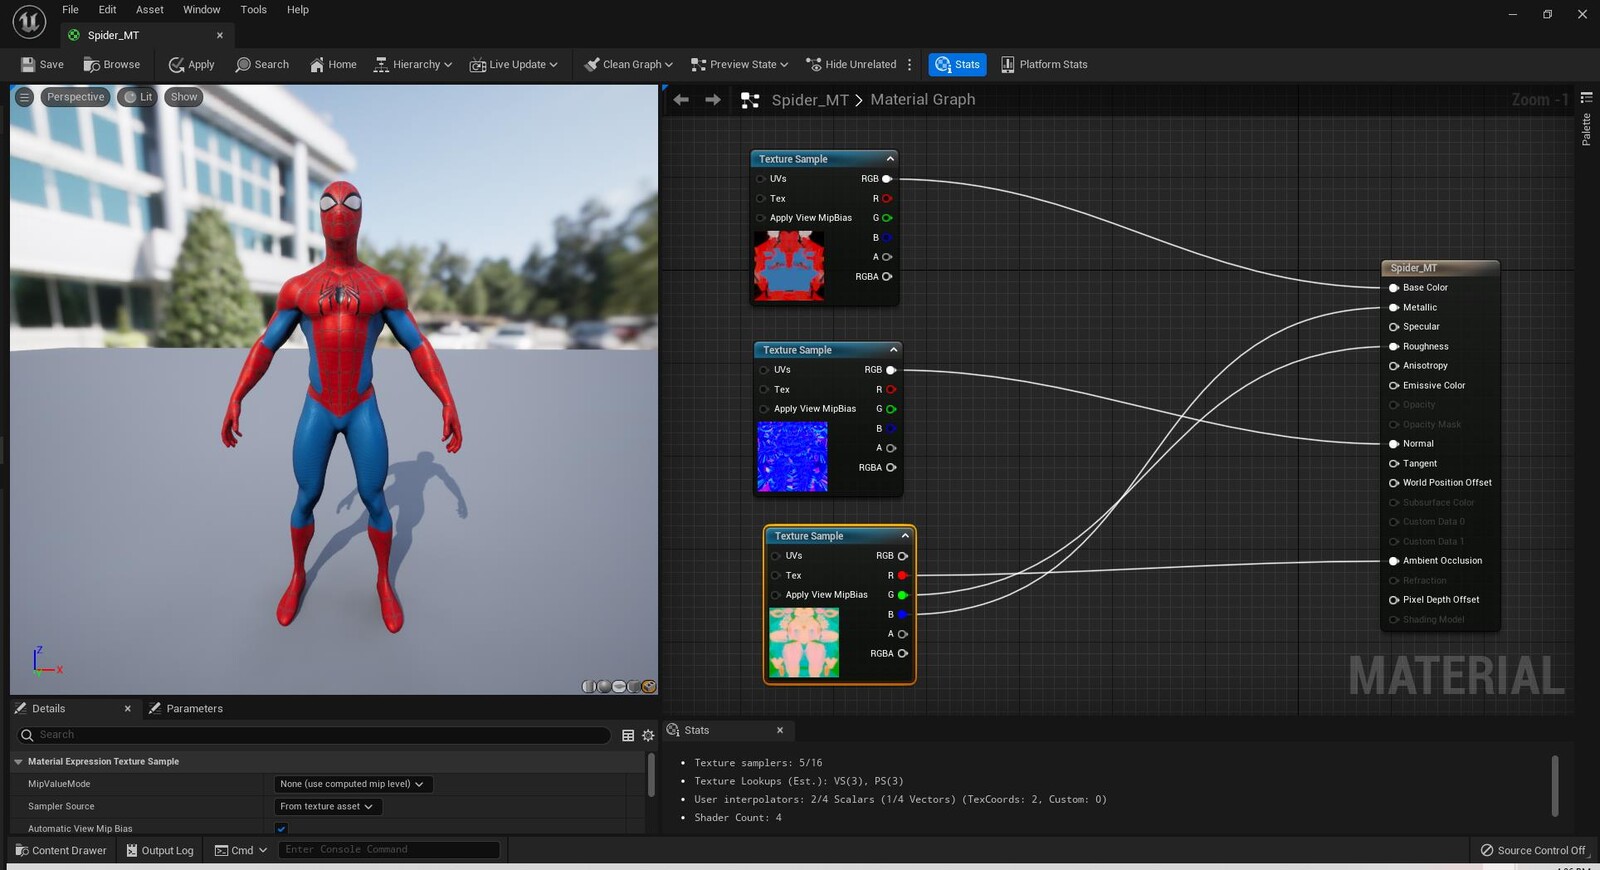Save the material with Save button
This screenshot has height=870, width=1600.
point(42,64)
